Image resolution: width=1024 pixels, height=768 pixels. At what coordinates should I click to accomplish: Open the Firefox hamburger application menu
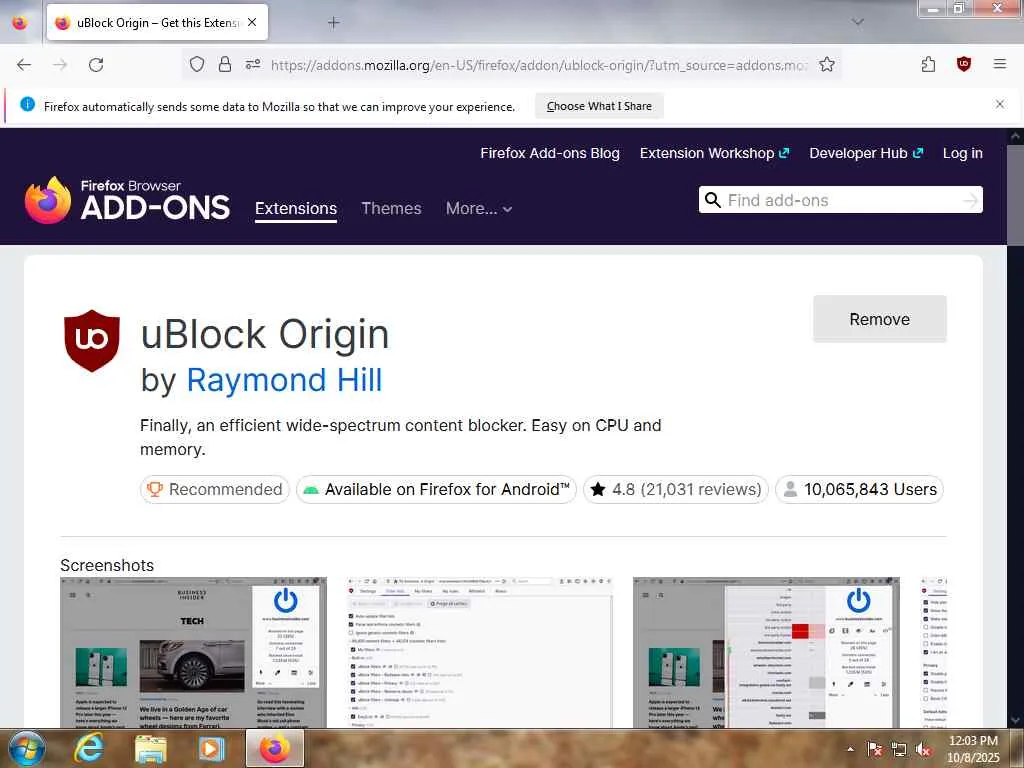[x=999, y=64]
